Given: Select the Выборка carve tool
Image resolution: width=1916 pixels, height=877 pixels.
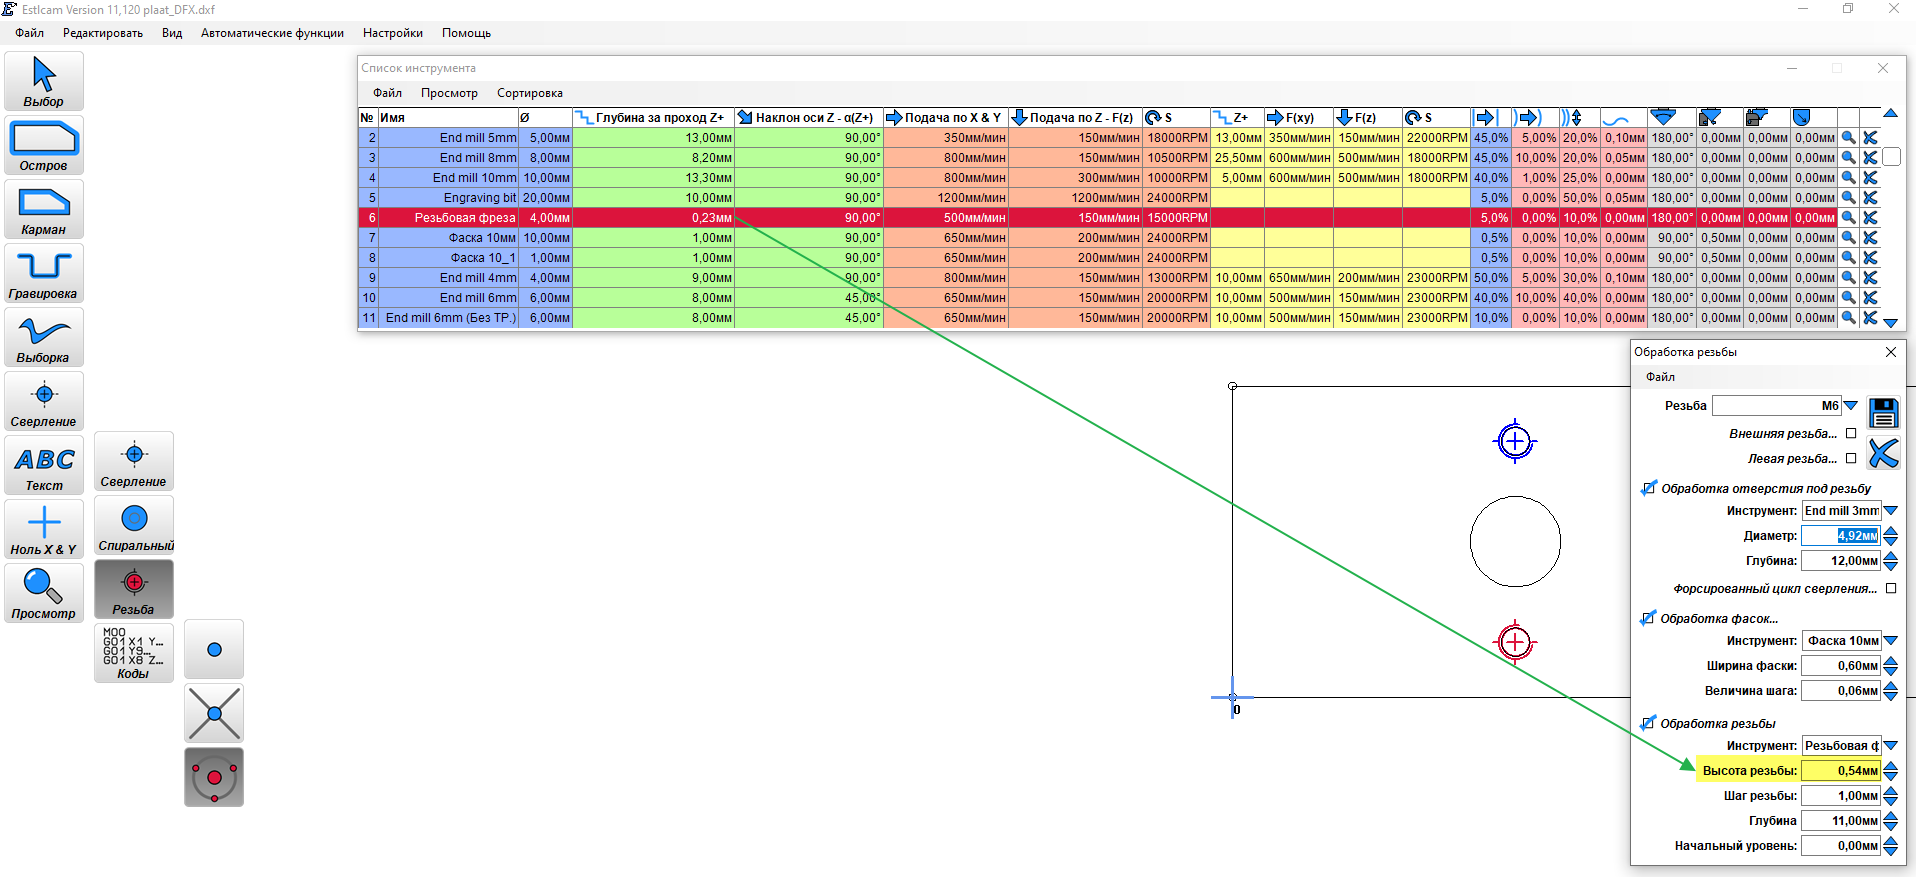Looking at the screenshot, I should (x=44, y=337).
